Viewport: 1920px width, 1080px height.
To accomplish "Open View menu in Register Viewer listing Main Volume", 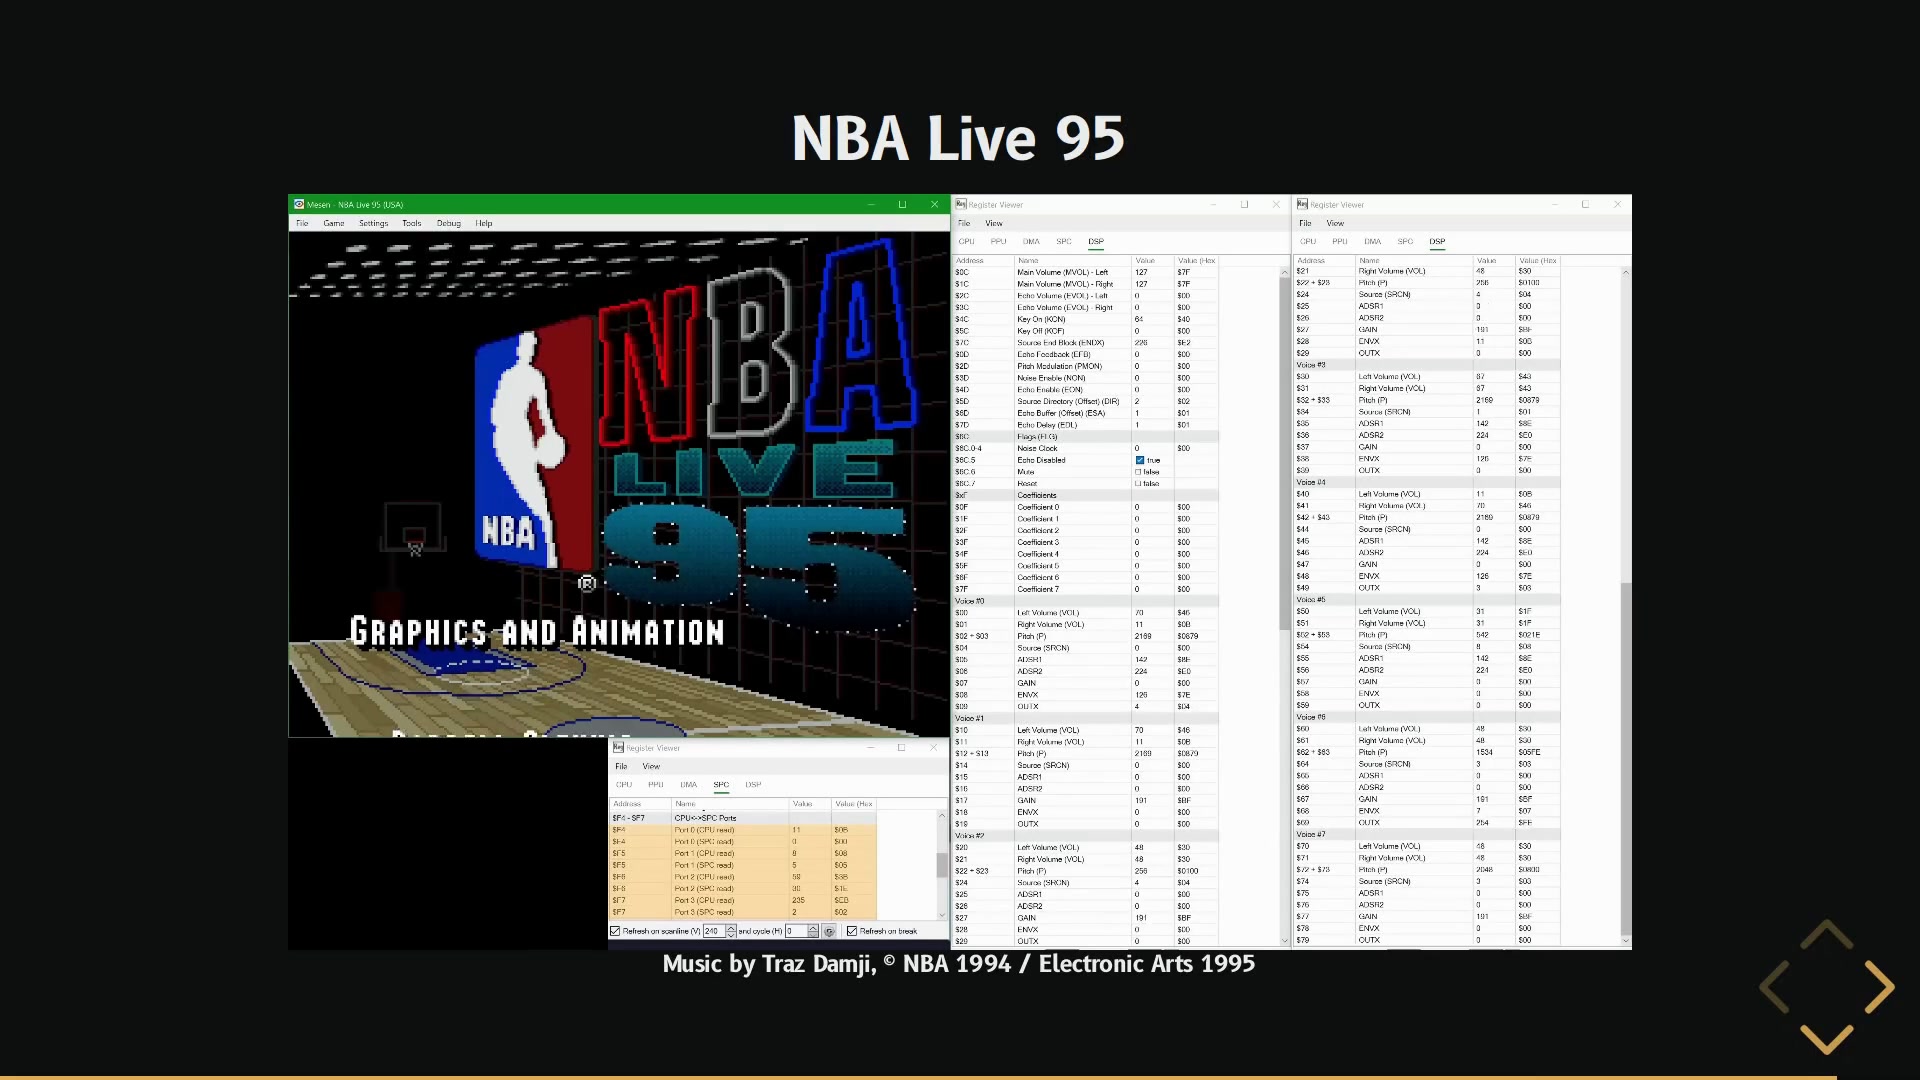I will [994, 223].
